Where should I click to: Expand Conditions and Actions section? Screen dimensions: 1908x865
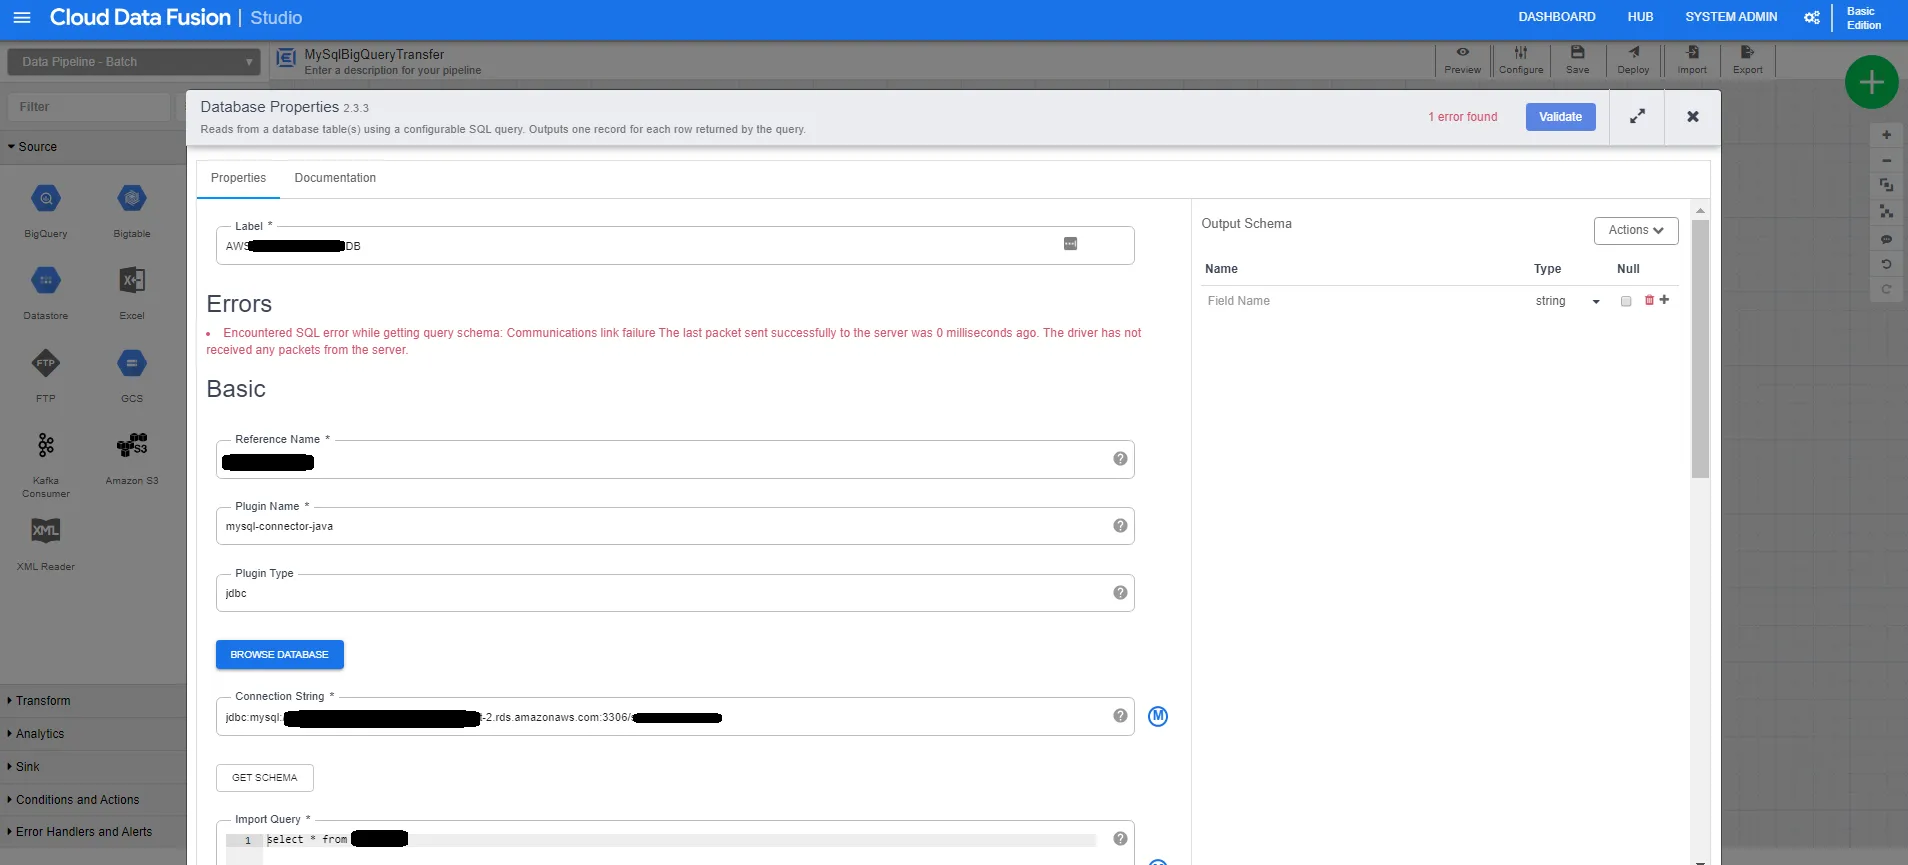(93, 800)
